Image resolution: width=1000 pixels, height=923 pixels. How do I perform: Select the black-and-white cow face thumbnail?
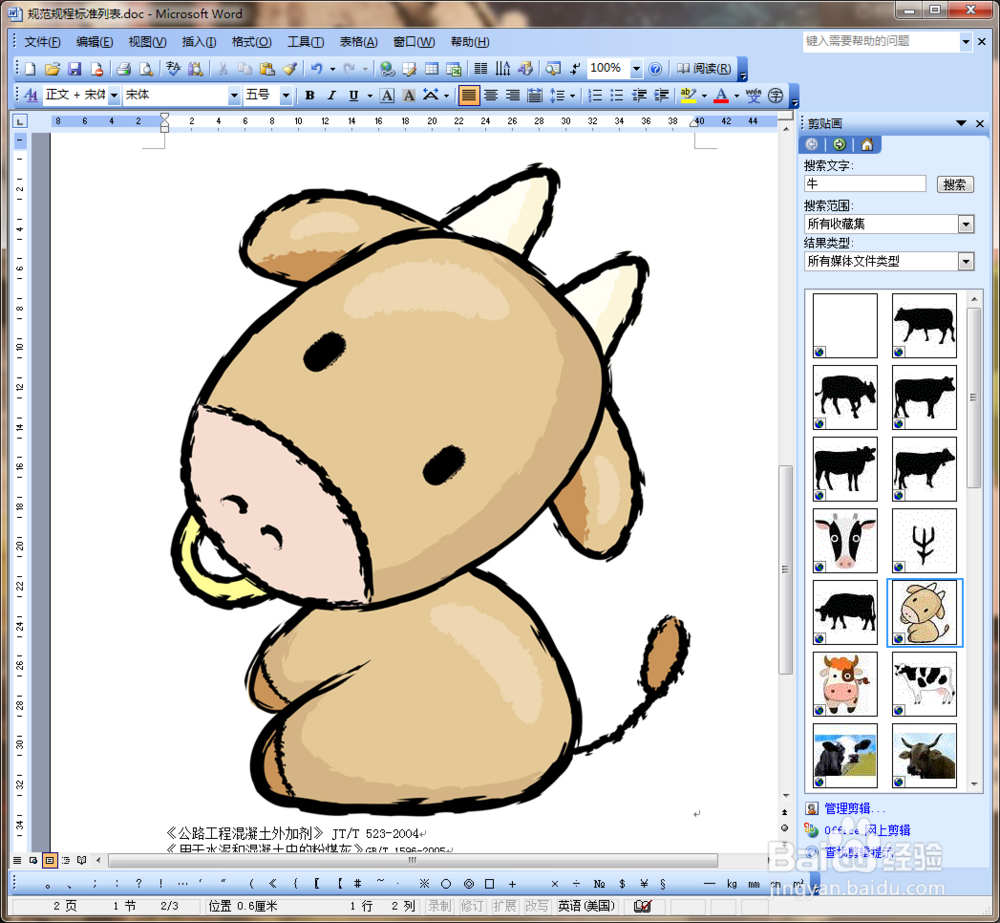845,540
